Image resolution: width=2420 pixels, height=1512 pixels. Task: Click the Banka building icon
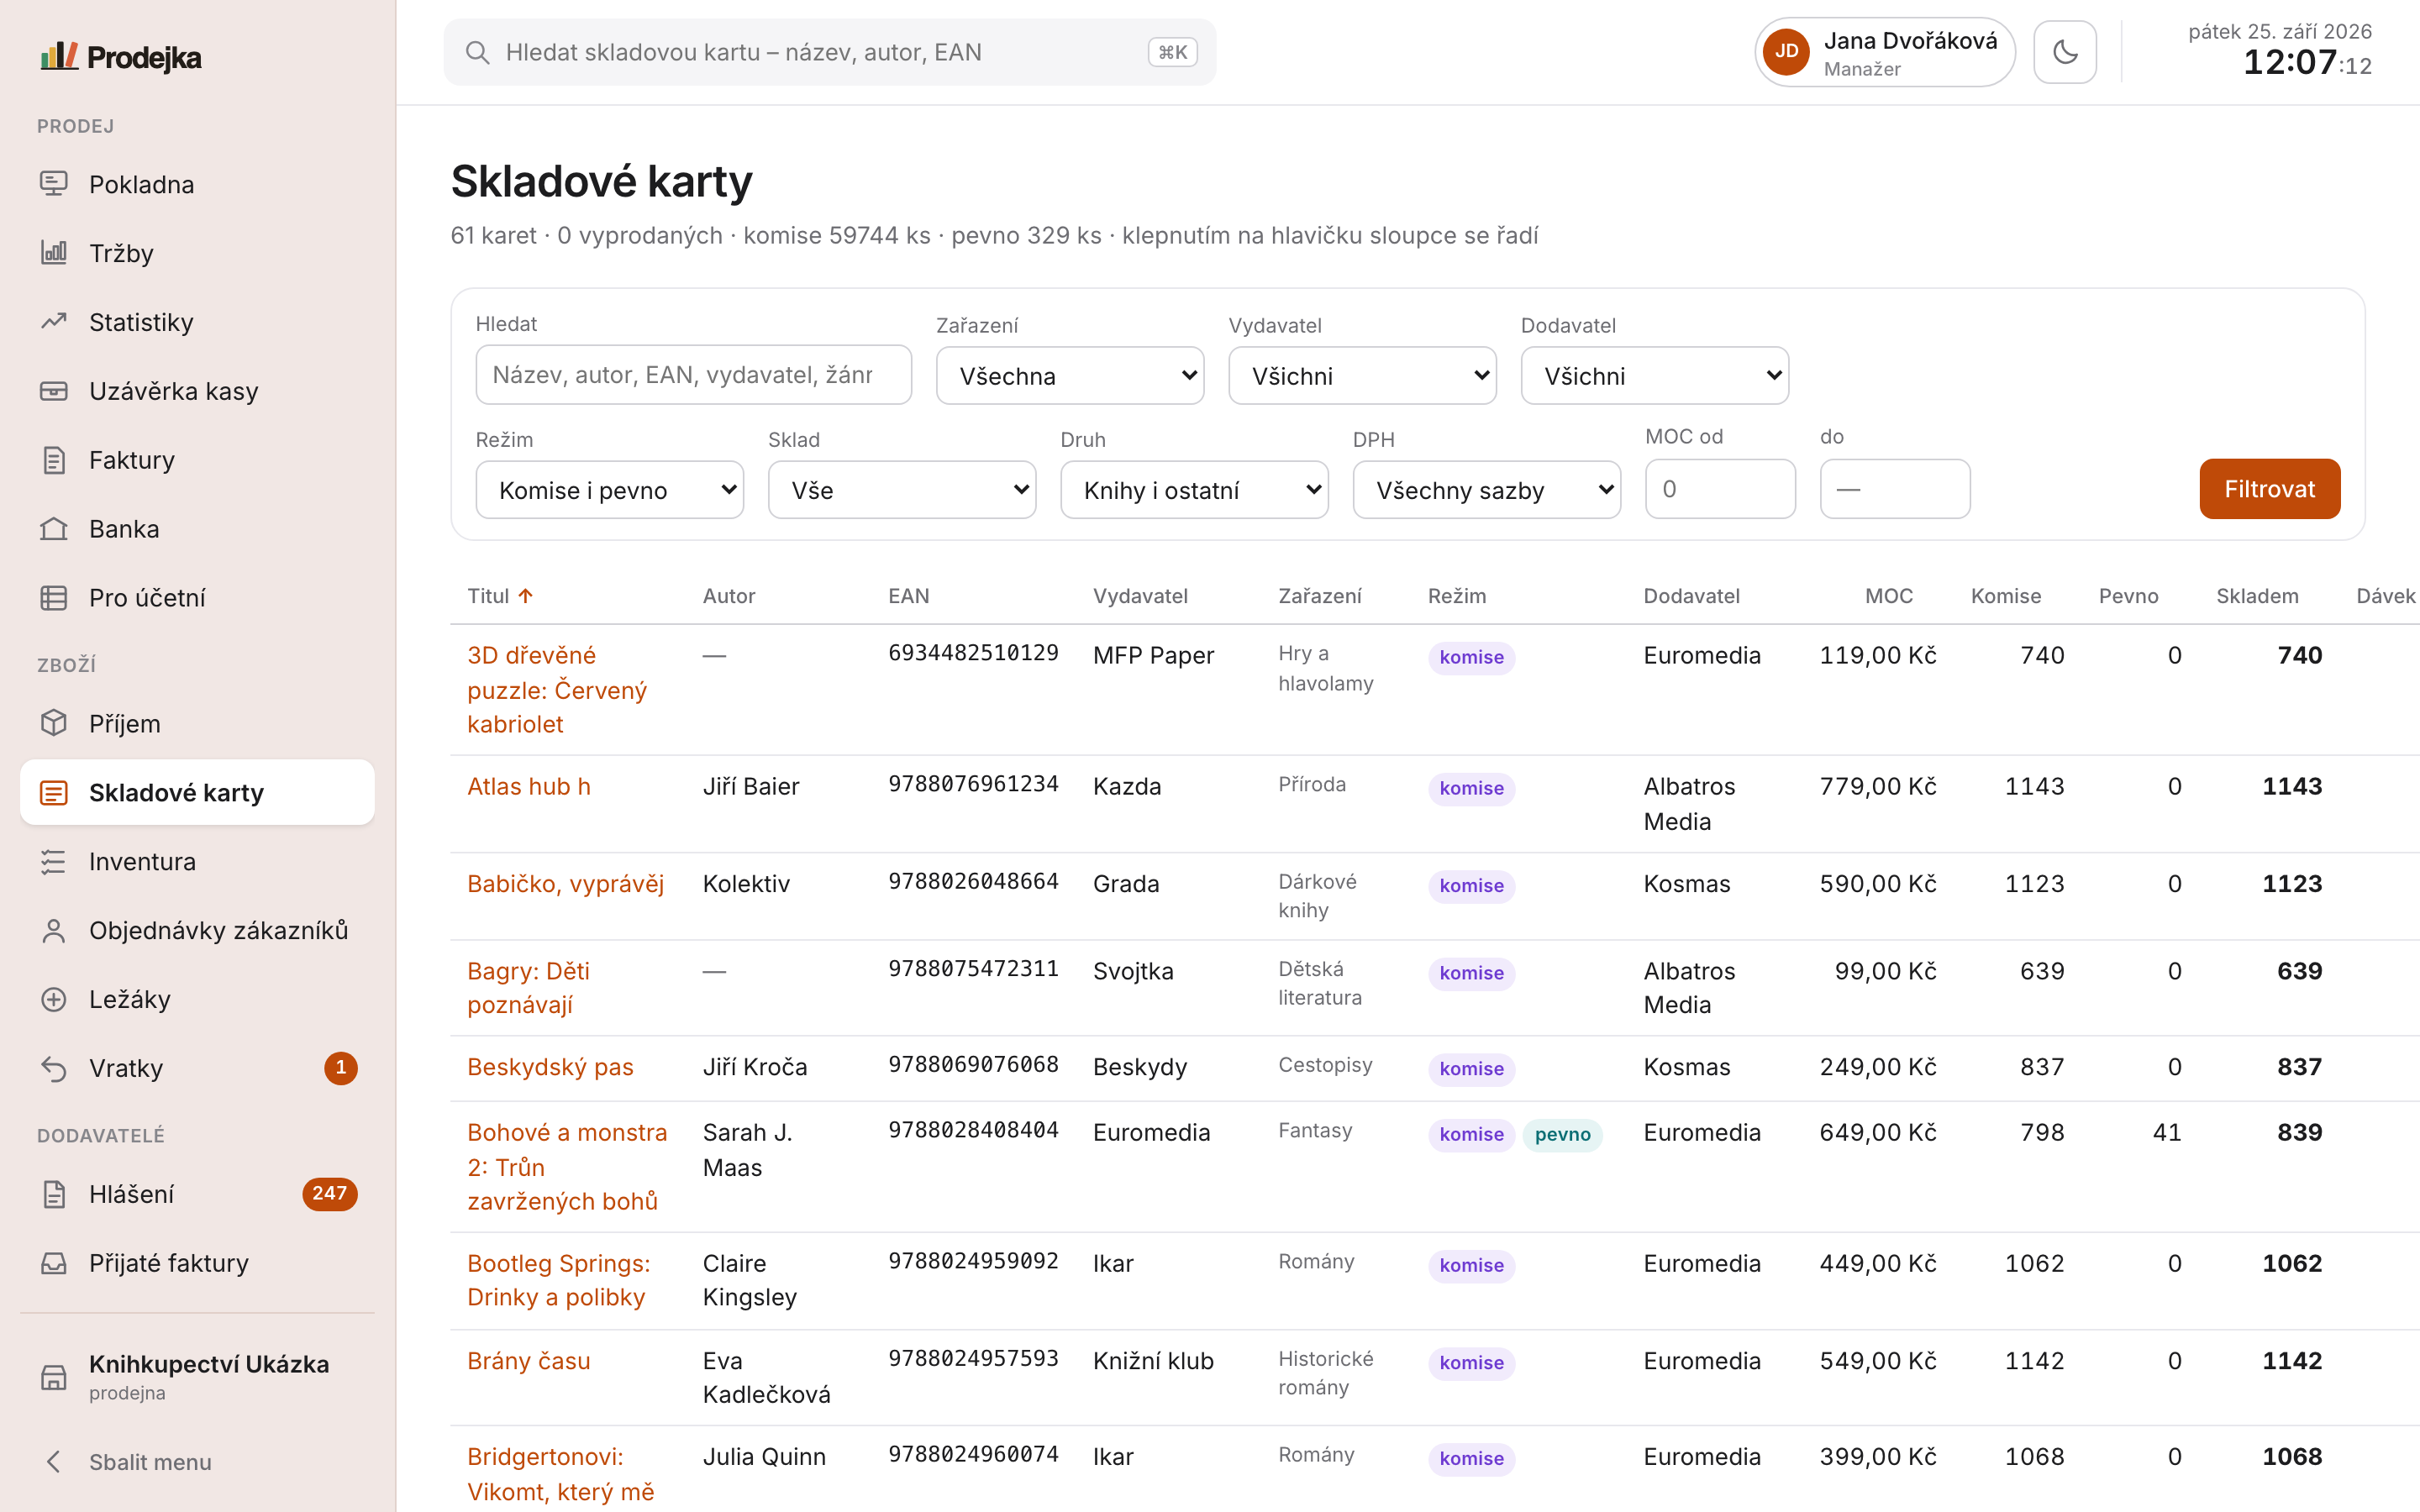pos(54,529)
